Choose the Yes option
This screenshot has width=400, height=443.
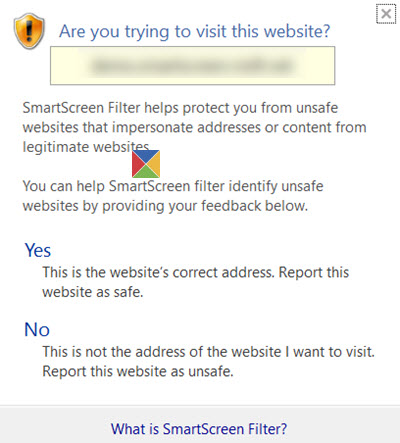38,250
